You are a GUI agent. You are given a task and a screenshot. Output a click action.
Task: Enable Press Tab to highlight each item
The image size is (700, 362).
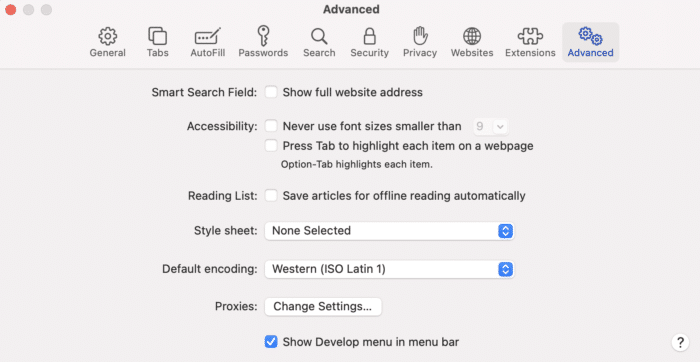click(x=271, y=146)
